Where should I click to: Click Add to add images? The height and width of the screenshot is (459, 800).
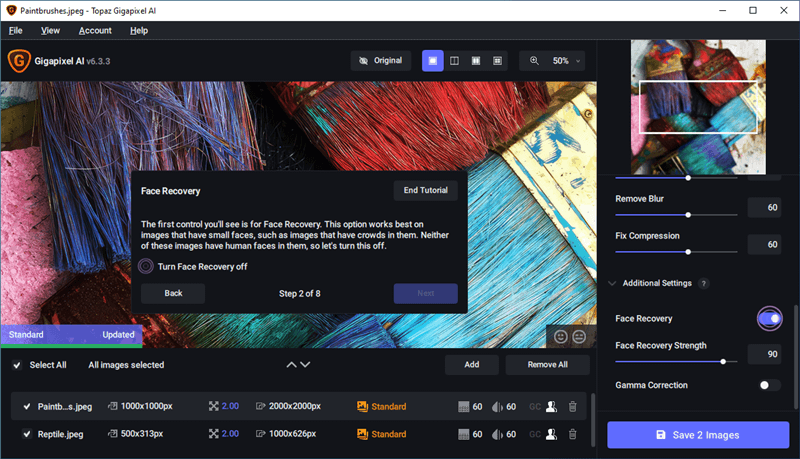tap(471, 365)
